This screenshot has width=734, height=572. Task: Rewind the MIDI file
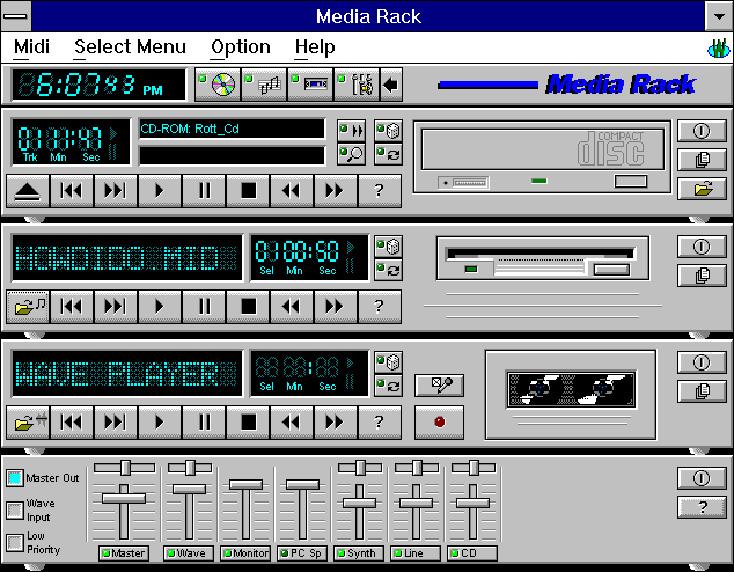coord(292,307)
